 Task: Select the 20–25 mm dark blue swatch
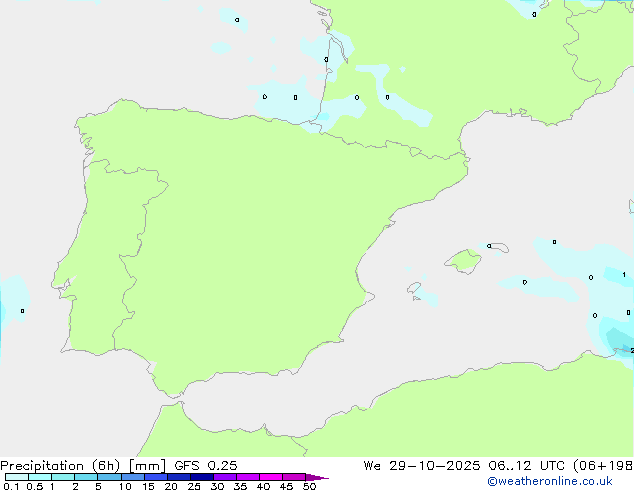179,477
